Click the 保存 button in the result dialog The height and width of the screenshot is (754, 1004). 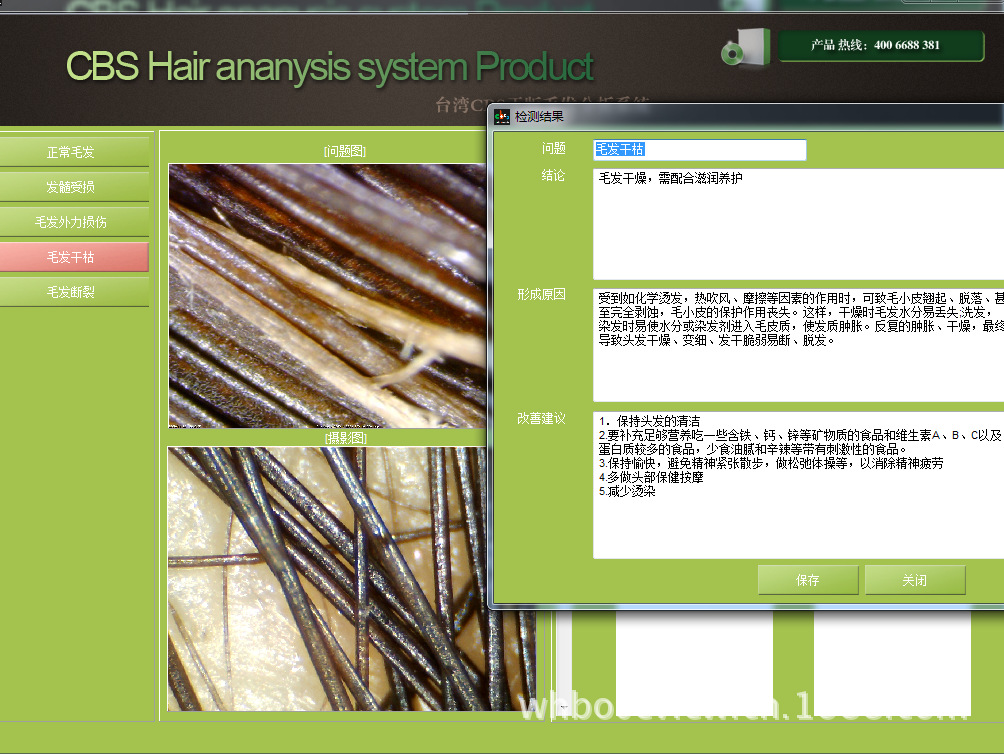click(x=807, y=580)
